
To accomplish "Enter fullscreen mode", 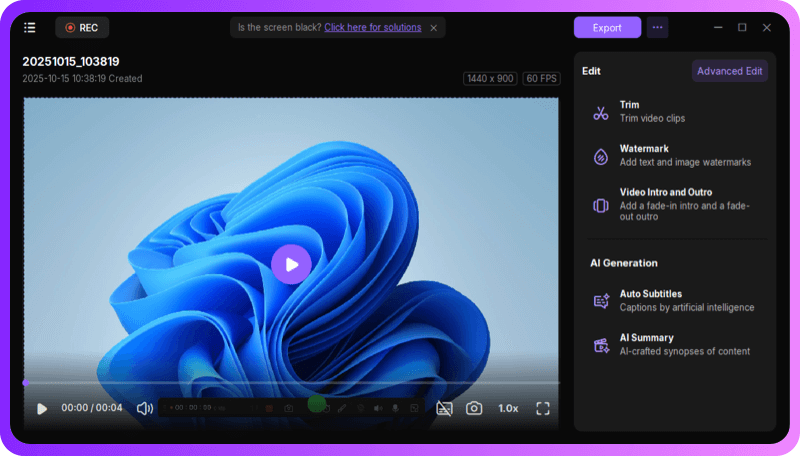I will 543,408.
